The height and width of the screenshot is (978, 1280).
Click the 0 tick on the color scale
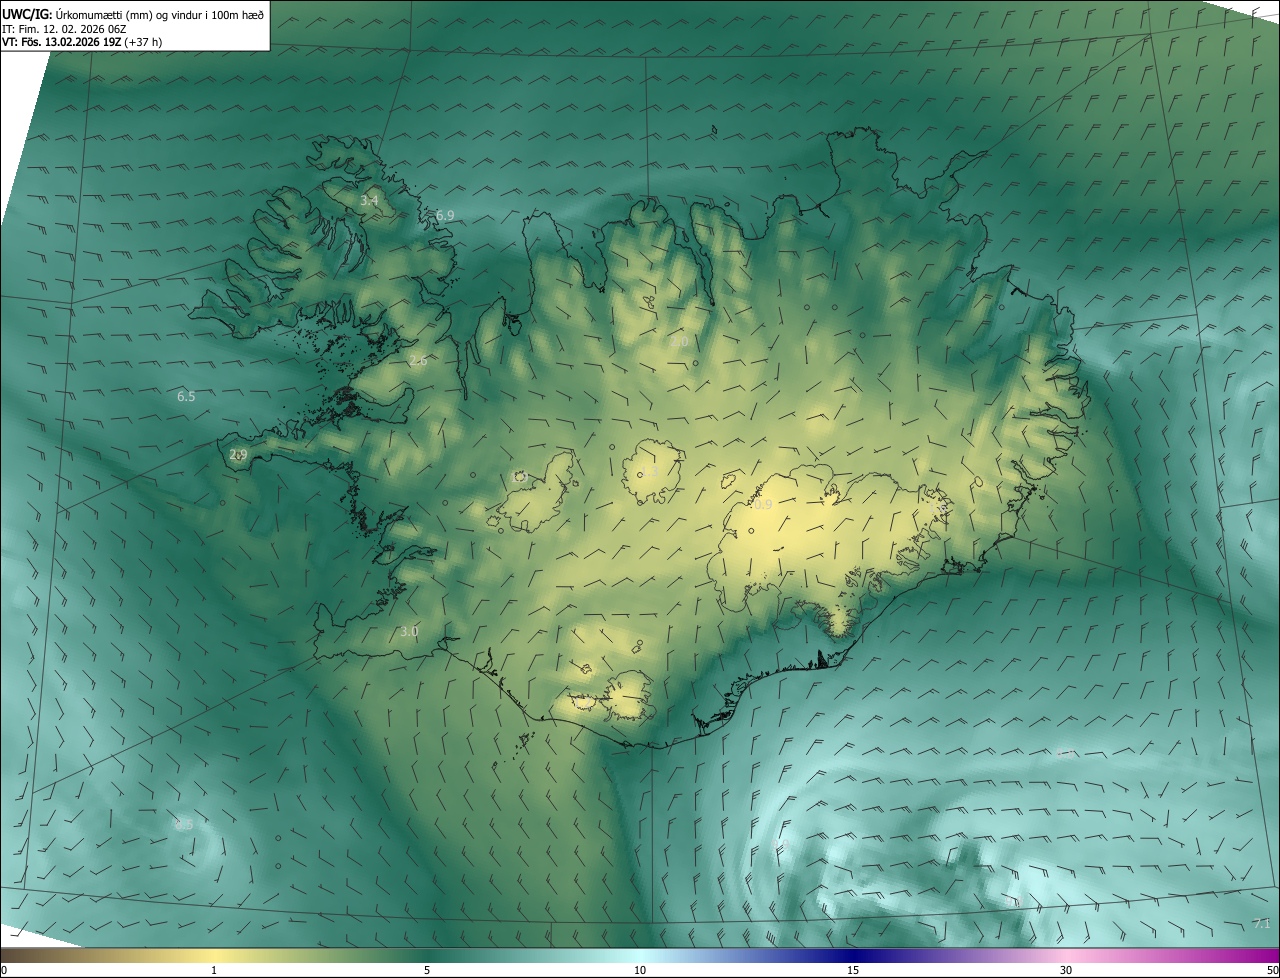(x=4, y=971)
